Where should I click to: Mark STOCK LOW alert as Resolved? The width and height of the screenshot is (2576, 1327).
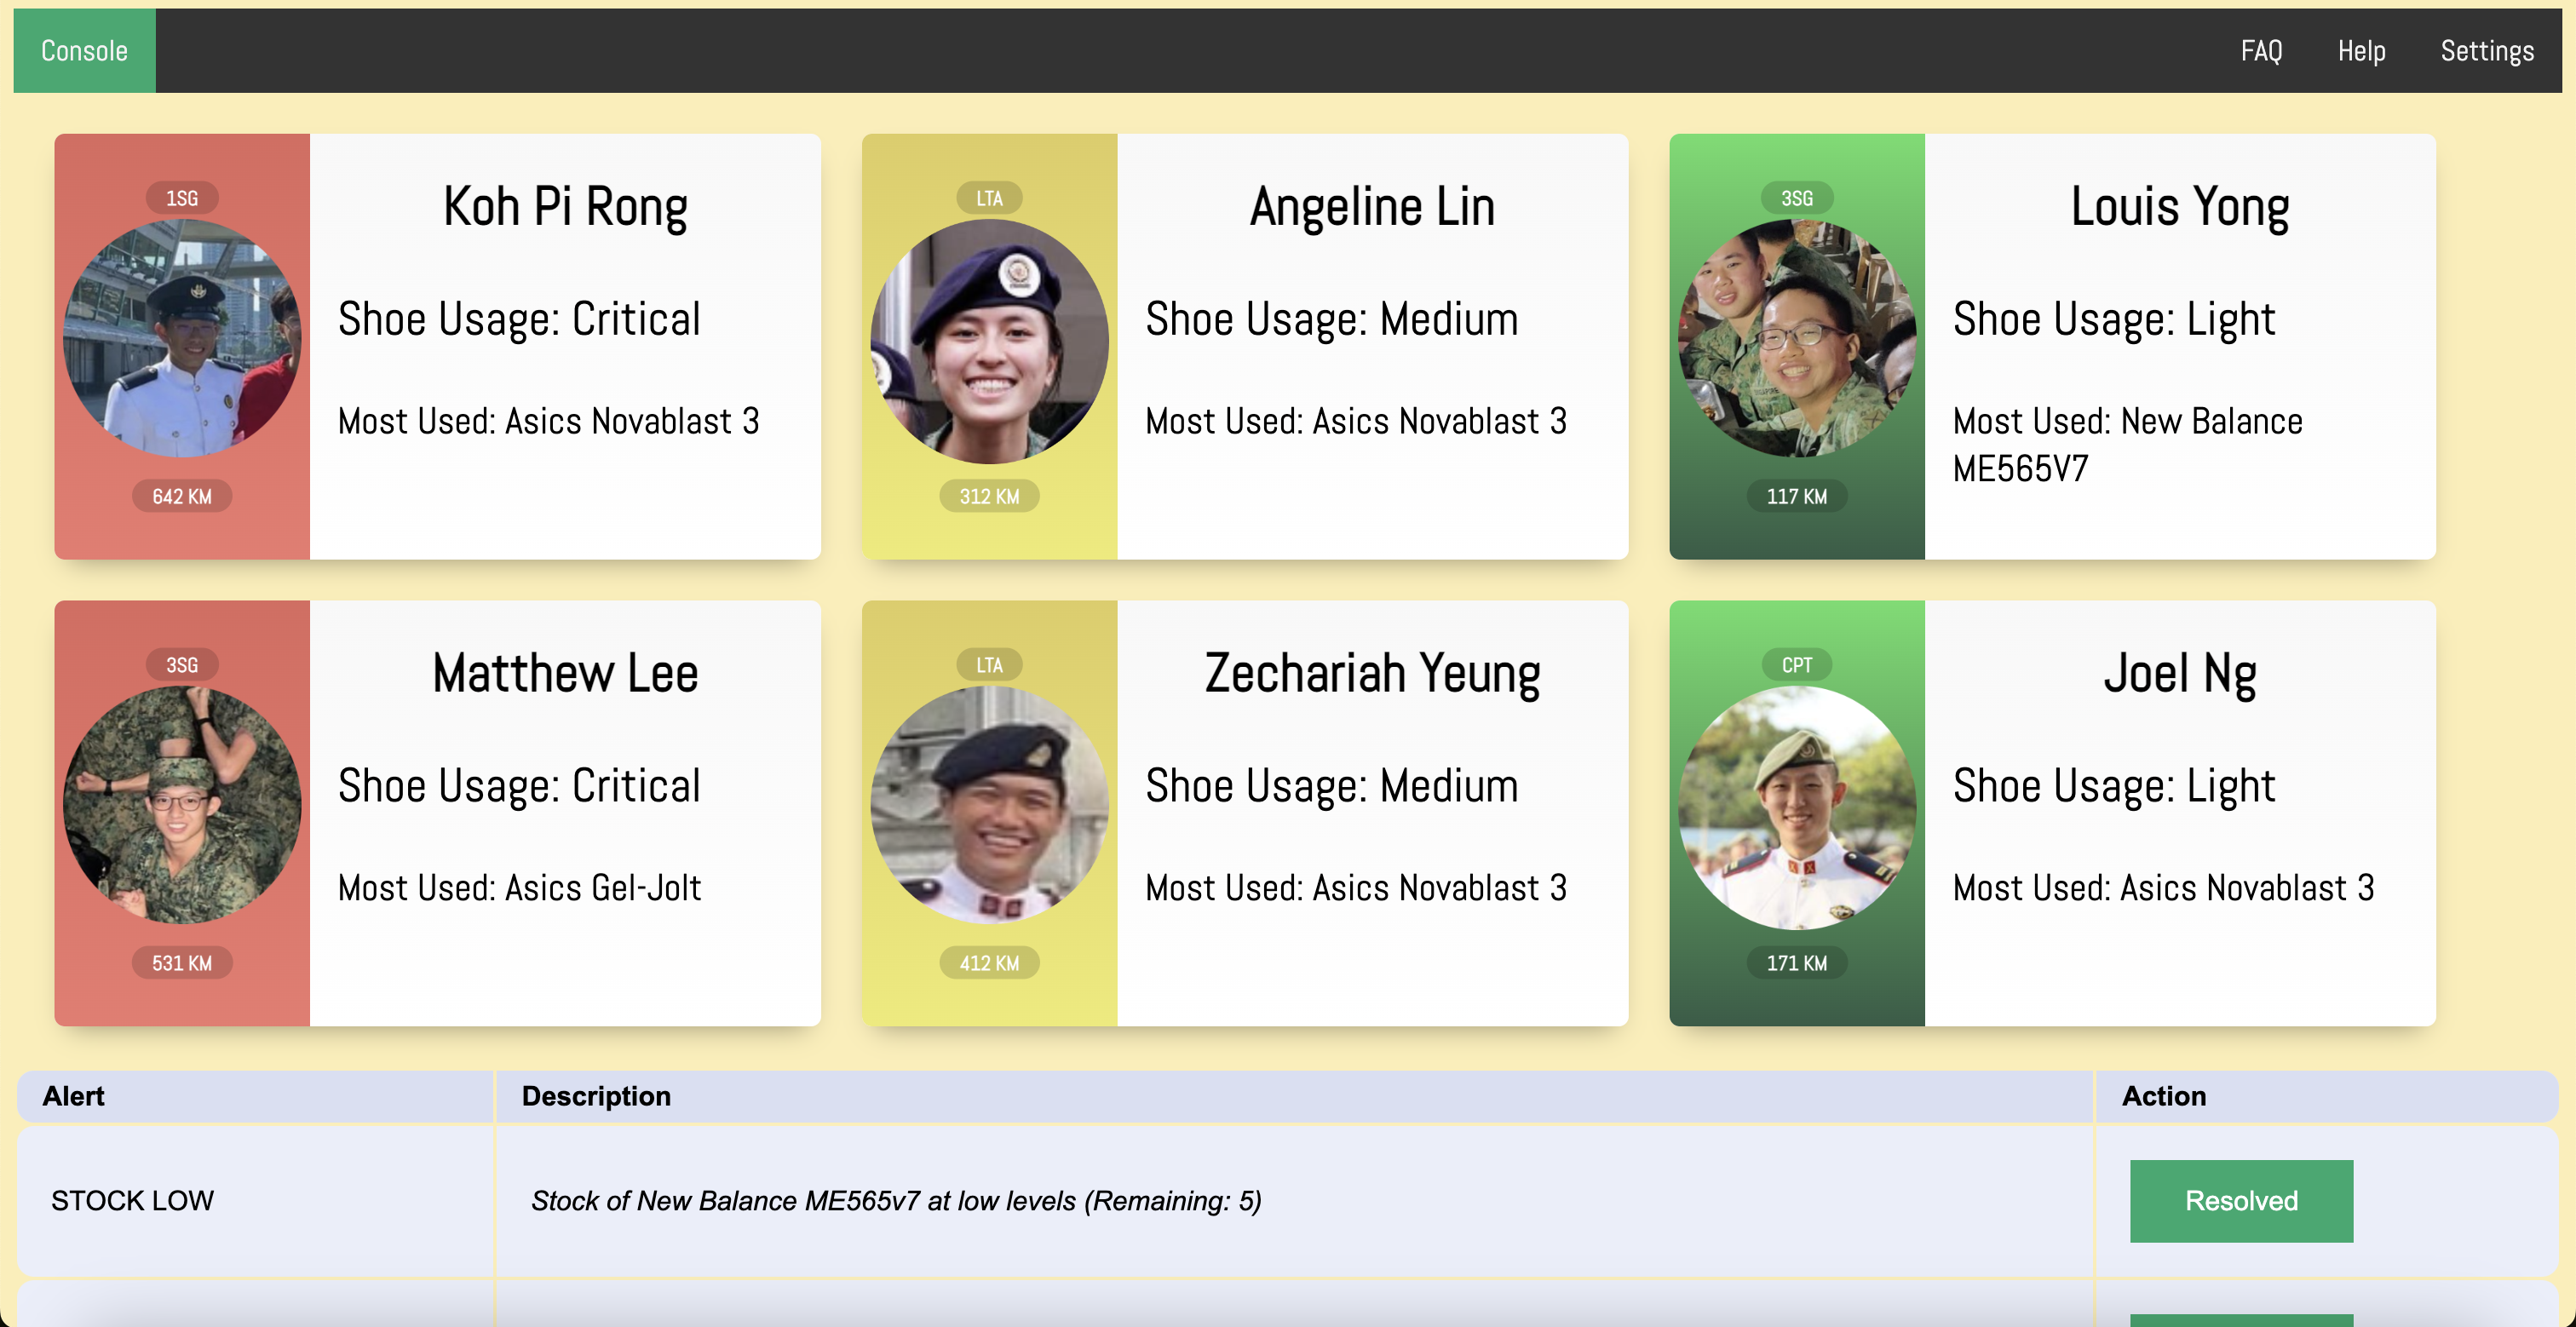[x=2240, y=1201]
